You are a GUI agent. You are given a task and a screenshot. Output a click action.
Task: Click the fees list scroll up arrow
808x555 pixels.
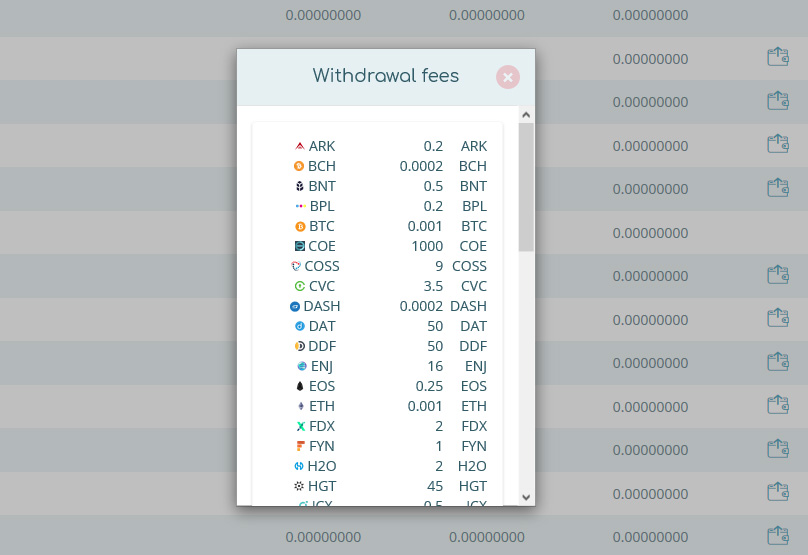tap(526, 115)
